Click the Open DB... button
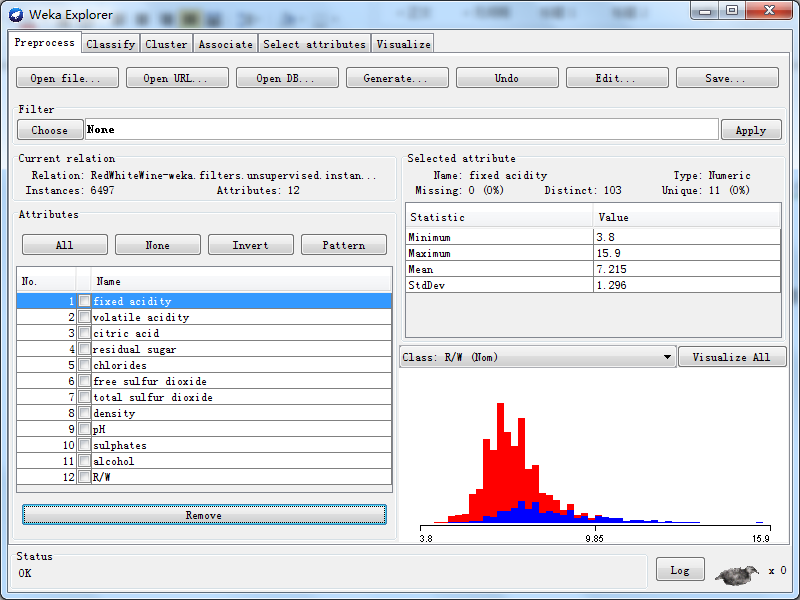Screen dimensions: 800x600 (x=287, y=78)
